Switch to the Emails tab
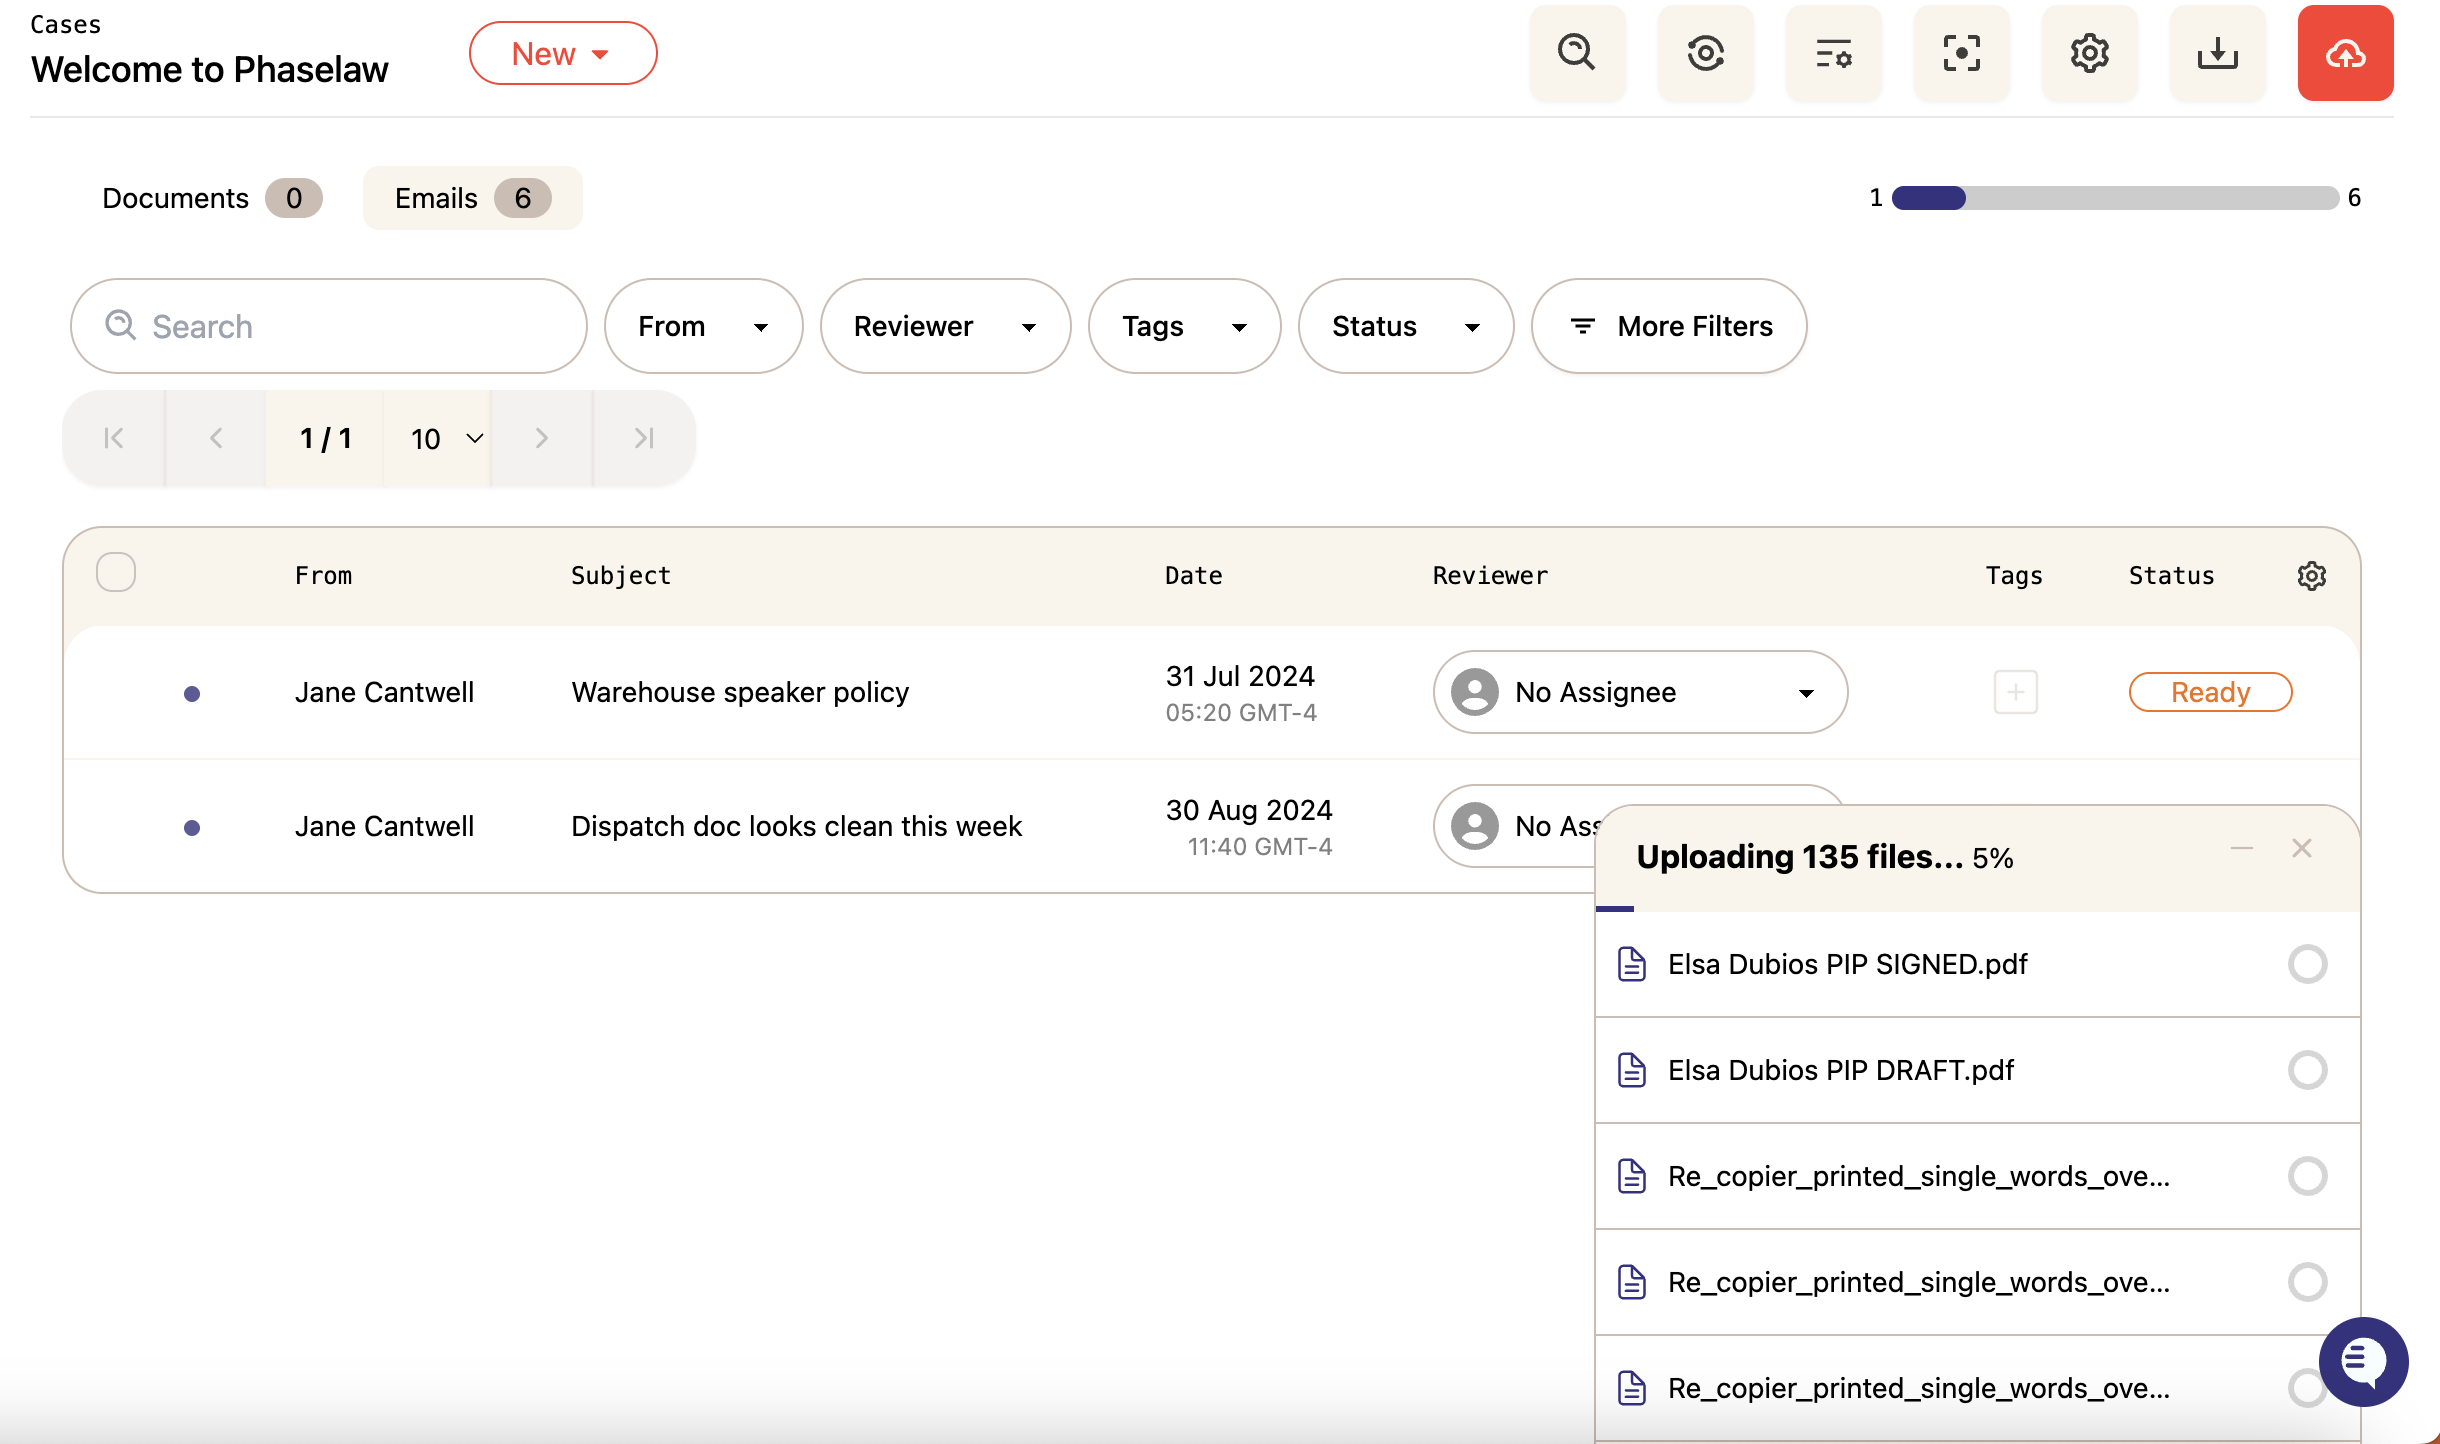The width and height of the screenshot is (2440, 1444). click(472, 198)
